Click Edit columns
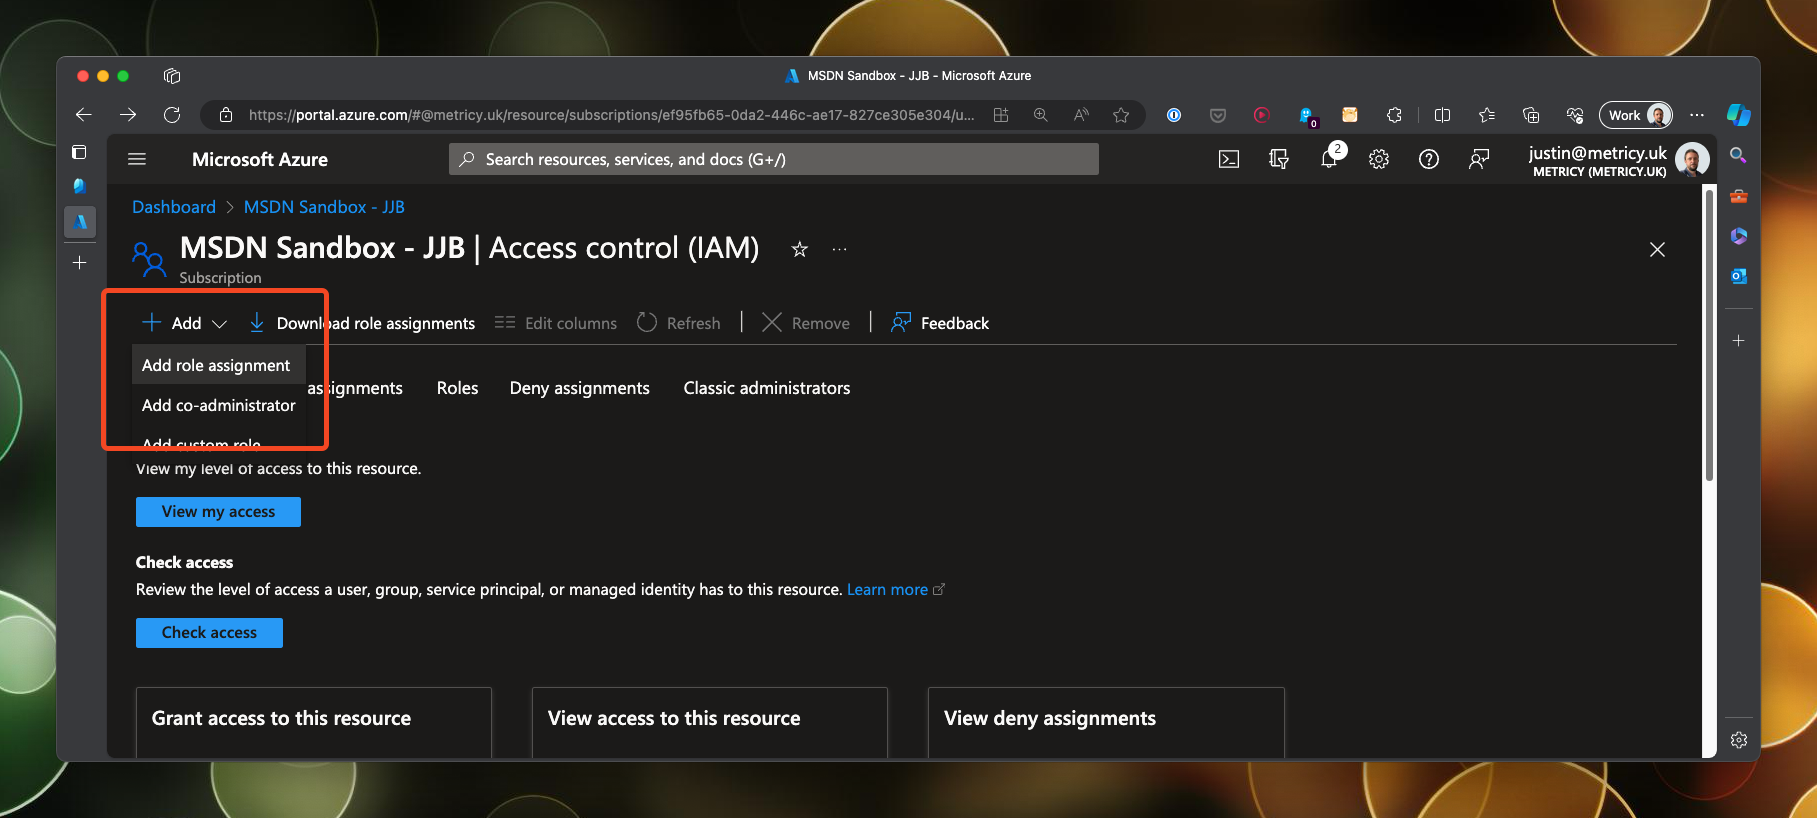The height and width of the screenshot is (818, 1817). click(556, 323)
